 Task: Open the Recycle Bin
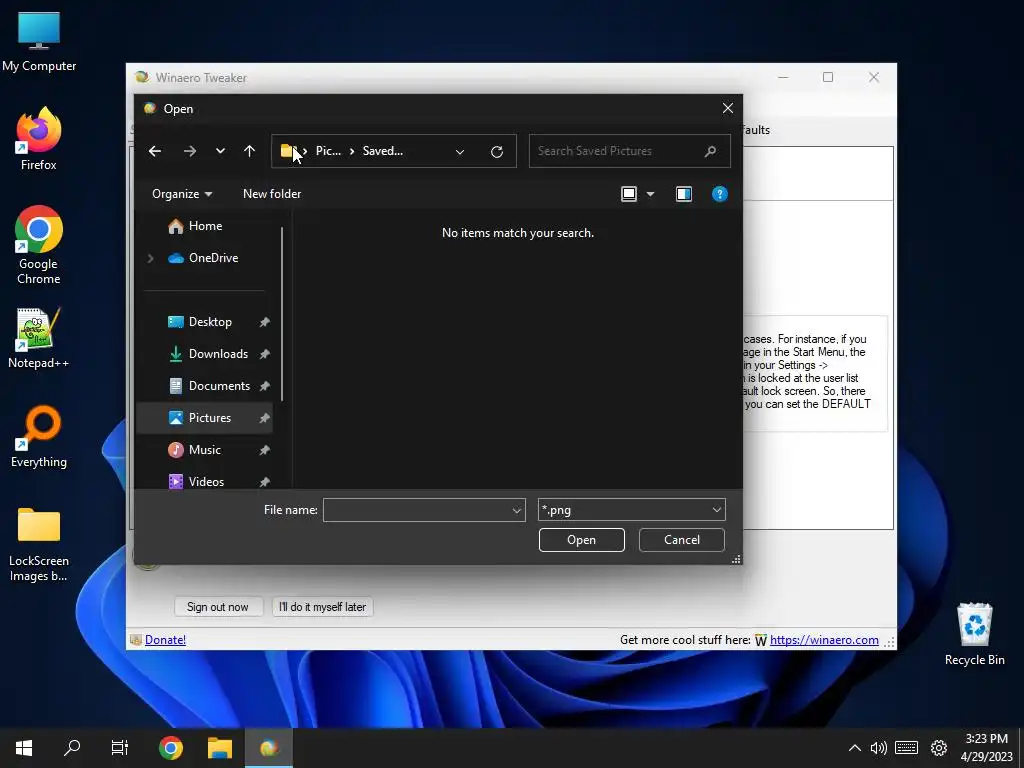pos(974,634)
